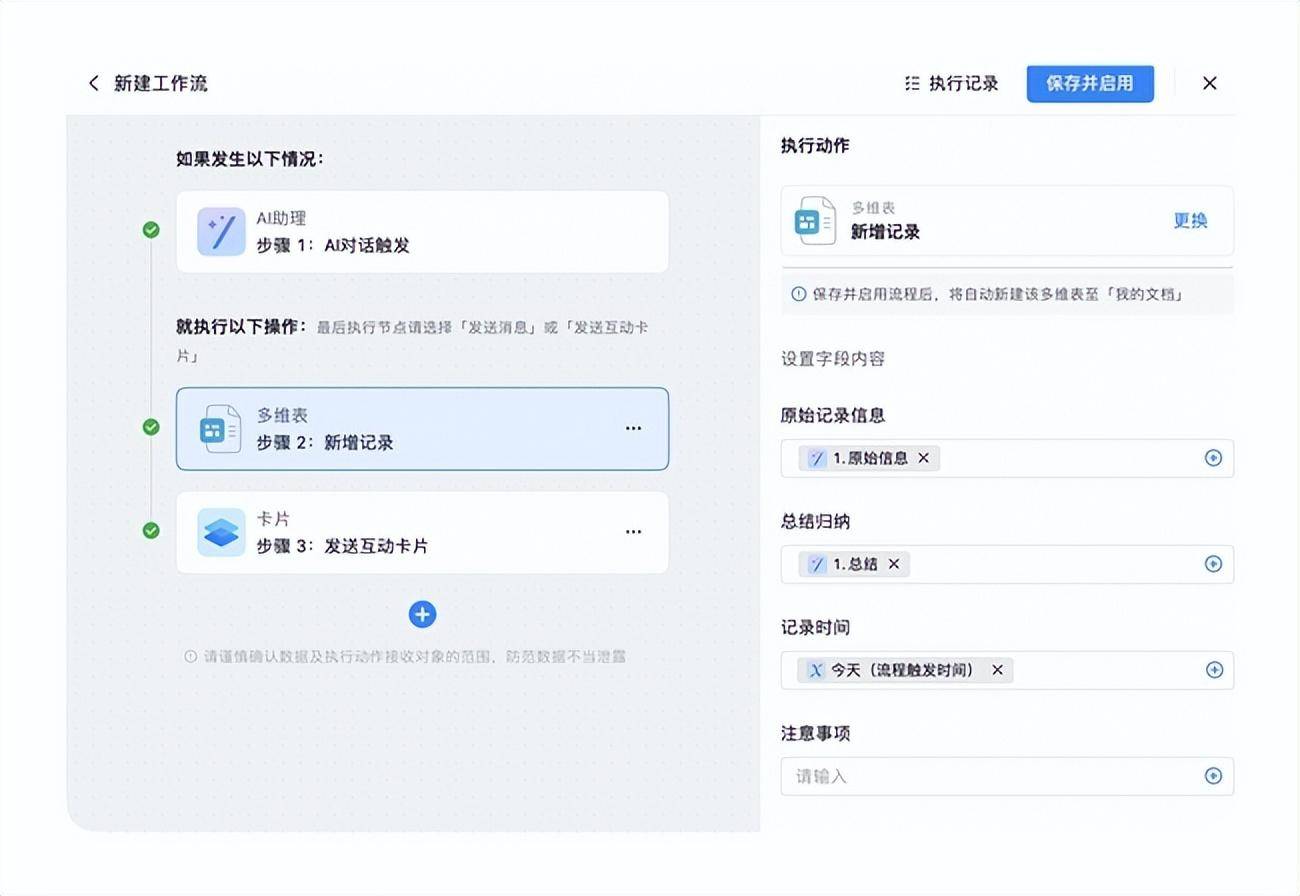Remove the 1.总结 tag
This screenshot has height=896, width=1300.
pyautogui.click(x=894, y=564)
